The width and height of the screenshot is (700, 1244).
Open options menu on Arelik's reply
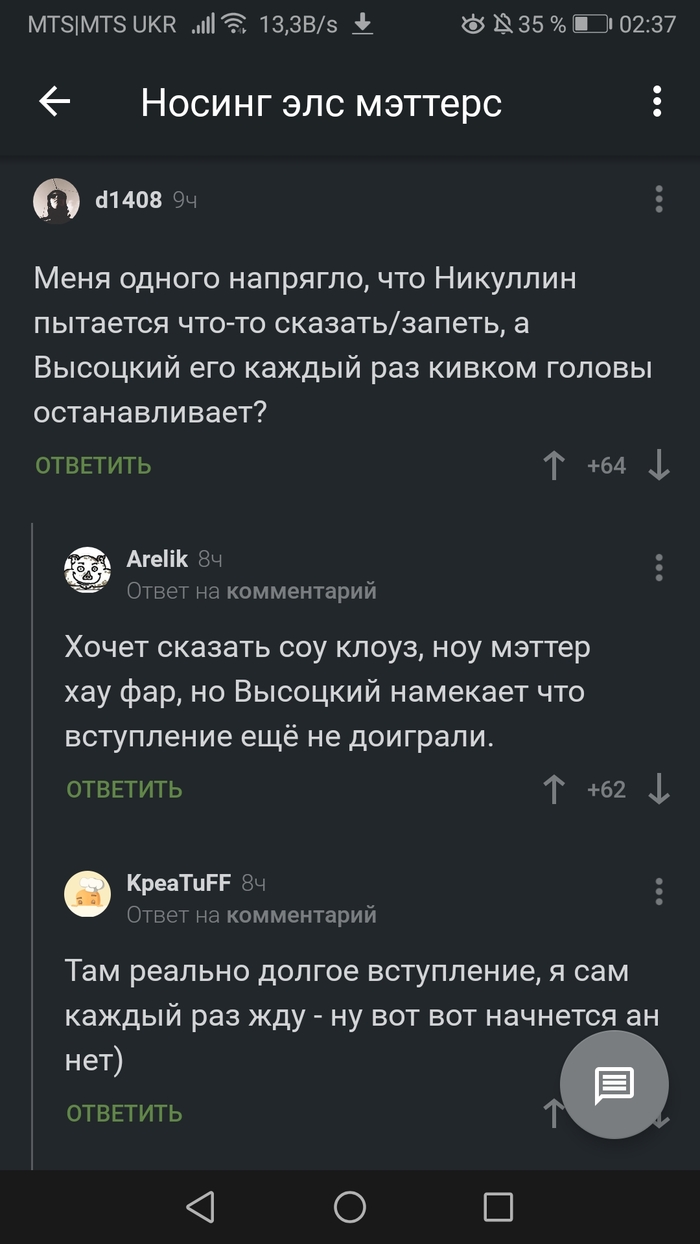(x=658, y=568)
